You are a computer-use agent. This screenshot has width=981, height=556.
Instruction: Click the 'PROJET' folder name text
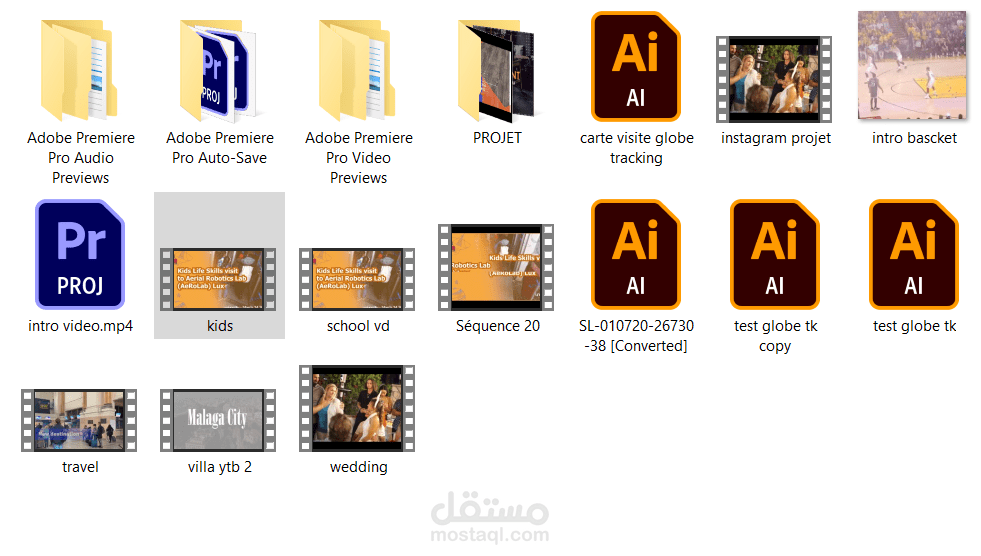click(497, 138)
